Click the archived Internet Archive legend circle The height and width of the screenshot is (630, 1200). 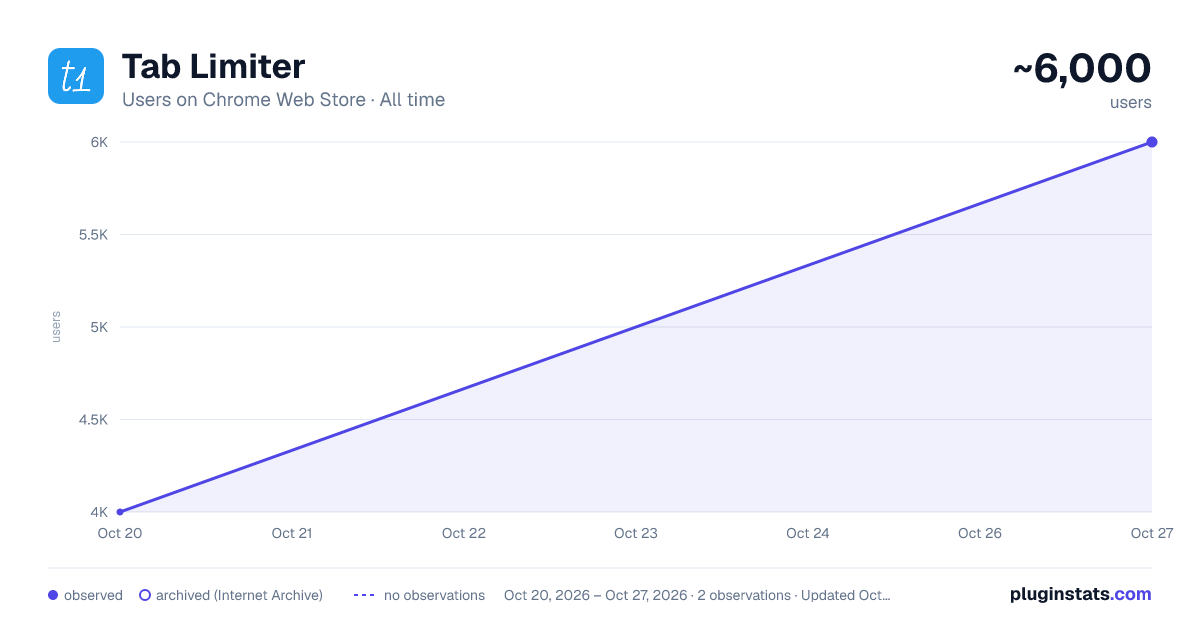[x=145, y=595]
